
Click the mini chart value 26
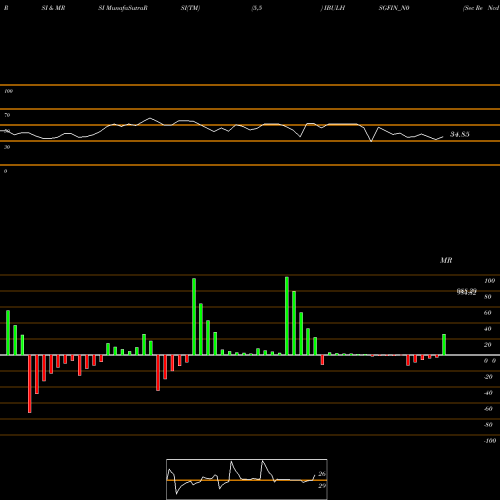(x=322, y=474)
